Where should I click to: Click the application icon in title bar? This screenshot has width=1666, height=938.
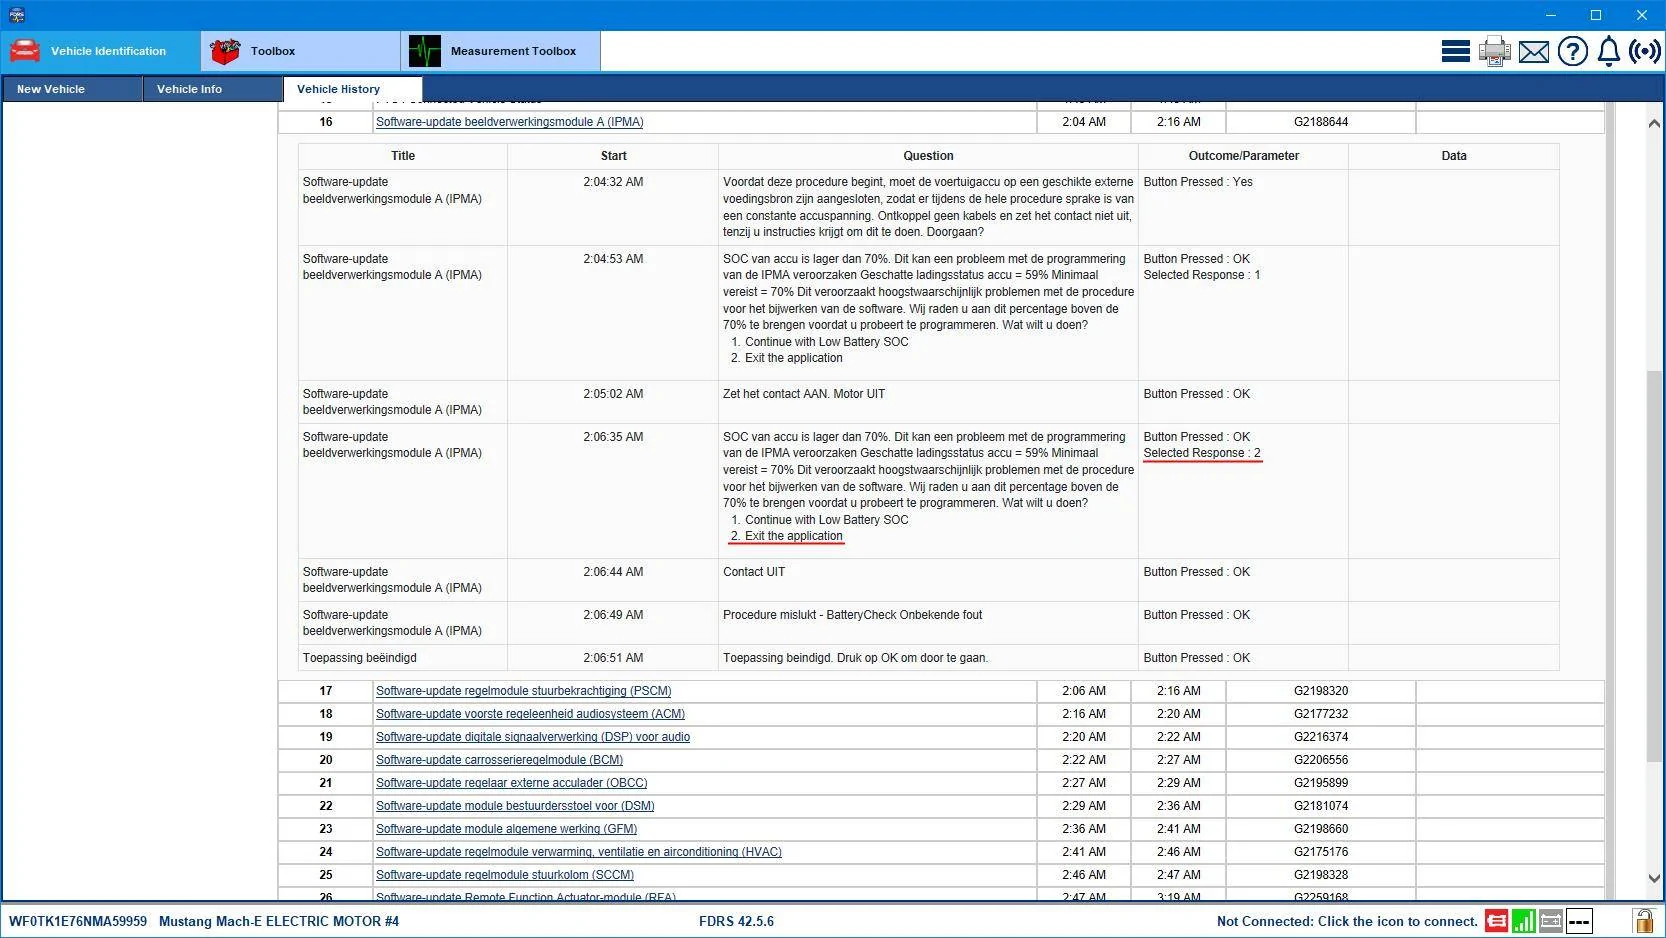pyautogui.click(x=16, y=15)
